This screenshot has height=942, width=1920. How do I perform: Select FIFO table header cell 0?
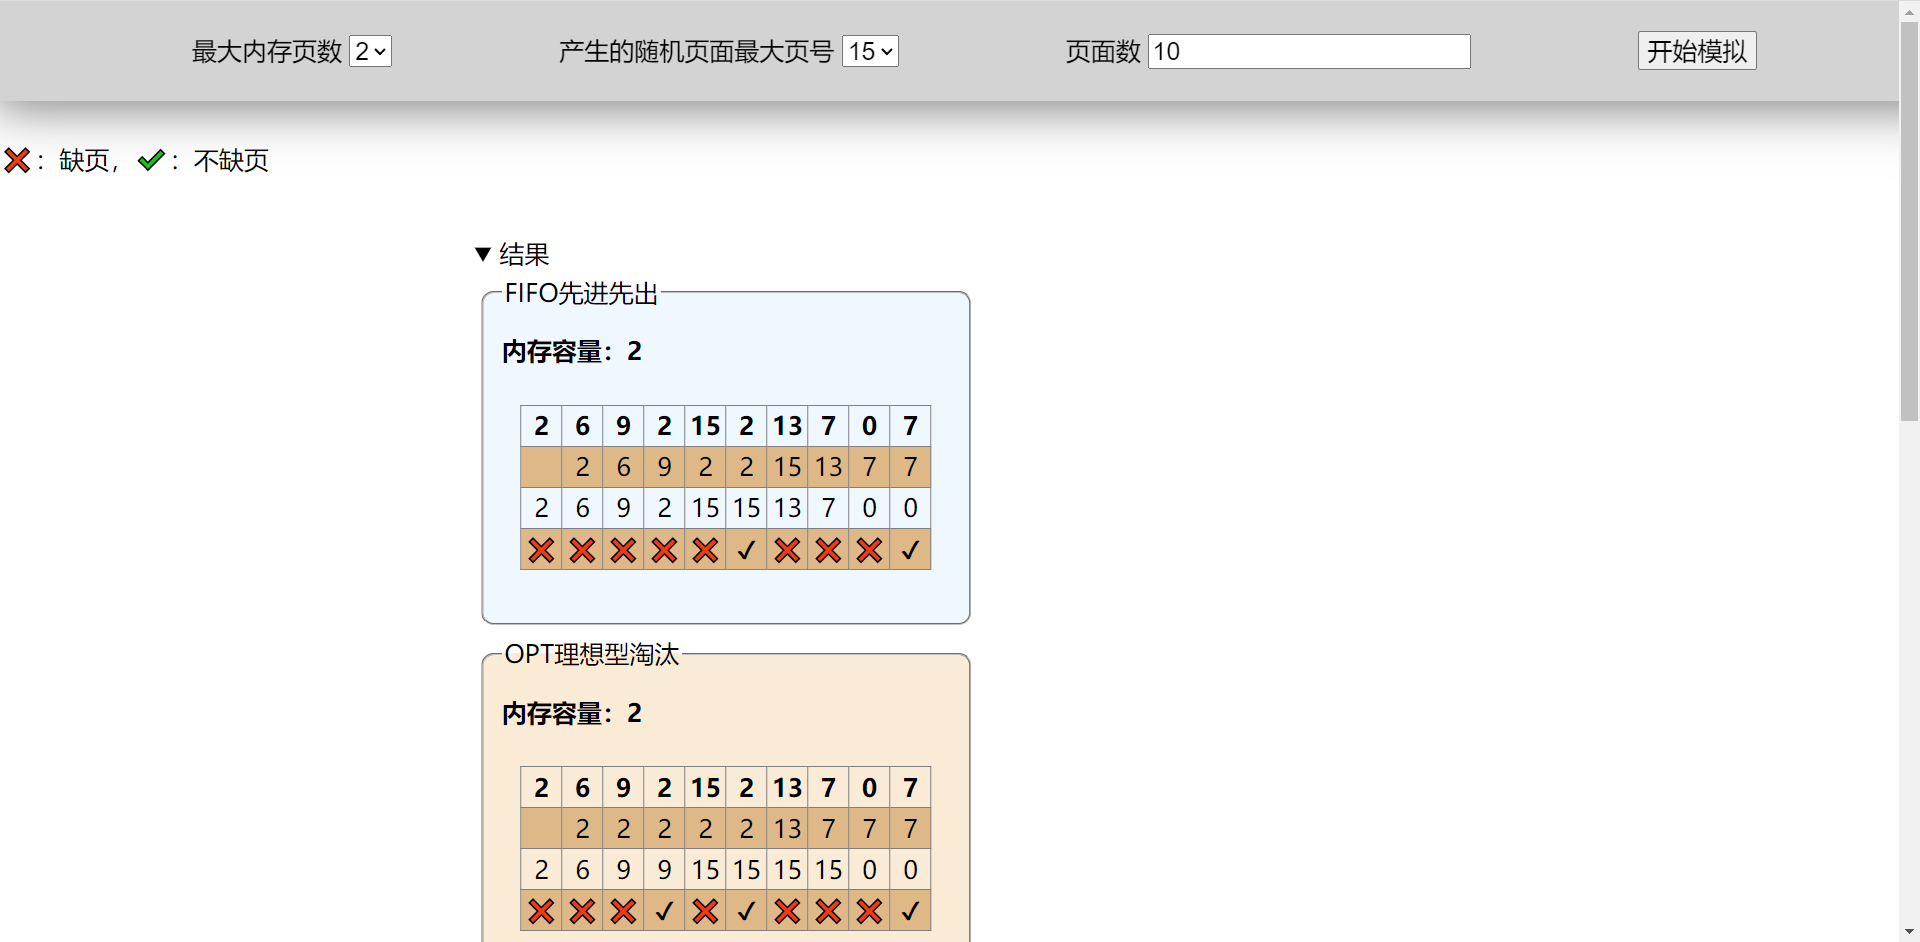(x=869, y=426)
